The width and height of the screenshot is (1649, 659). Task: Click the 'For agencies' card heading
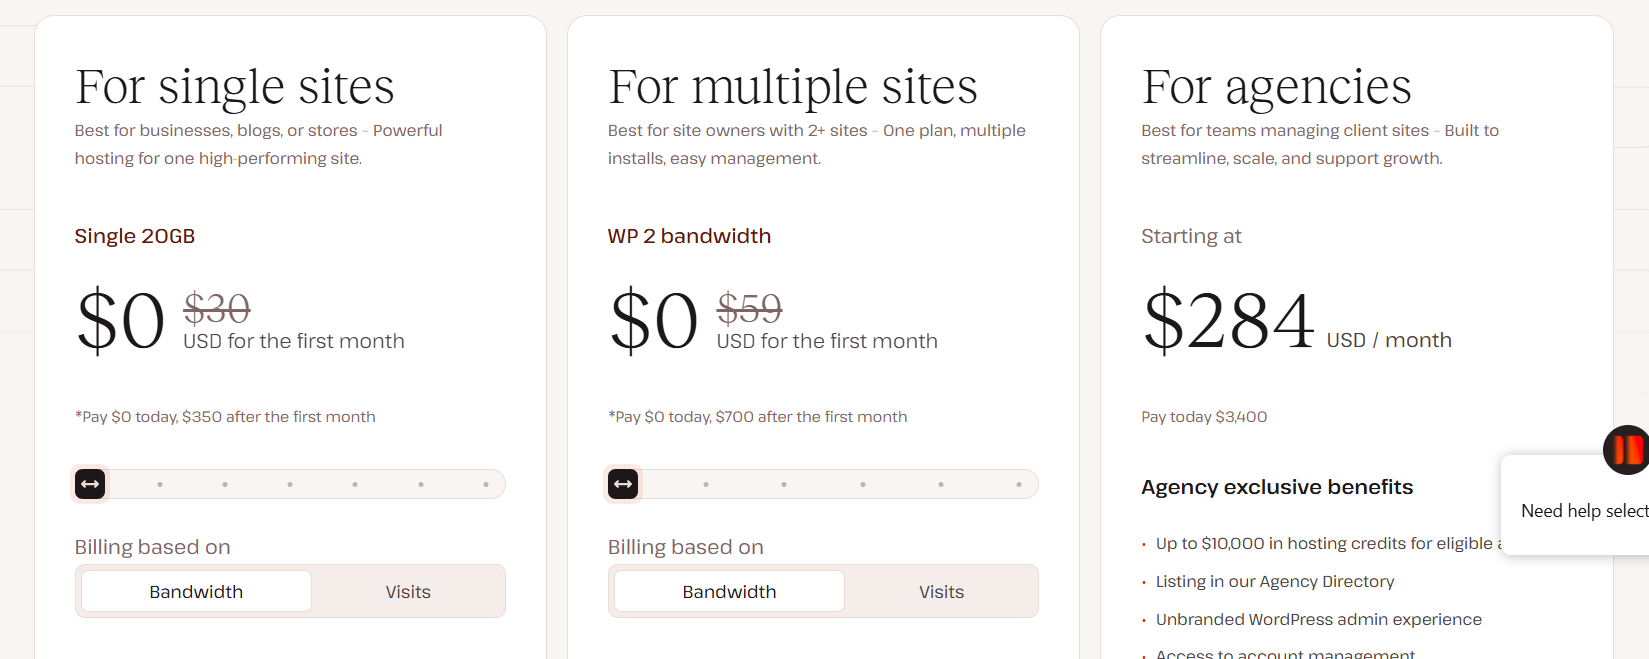[x=1277, y=86]
